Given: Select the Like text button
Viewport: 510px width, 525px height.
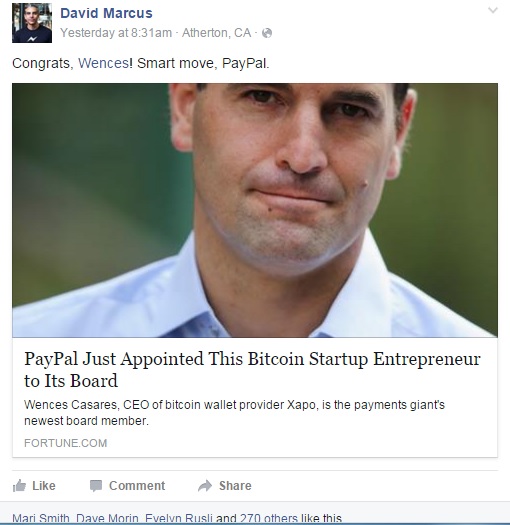Looking at the screenshot, I should pos(44,486).
